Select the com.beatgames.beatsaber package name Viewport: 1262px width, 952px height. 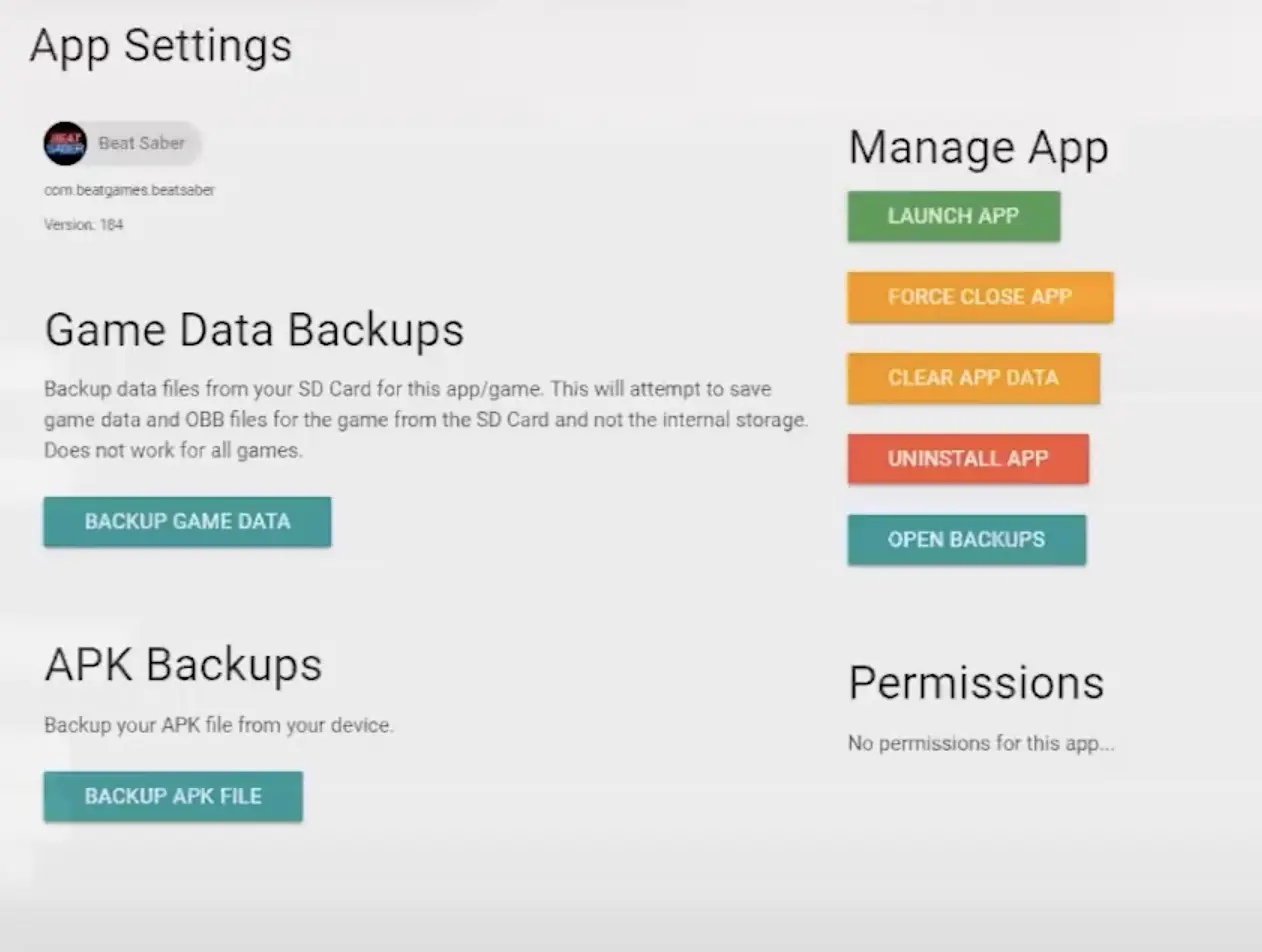coord(129,190)
